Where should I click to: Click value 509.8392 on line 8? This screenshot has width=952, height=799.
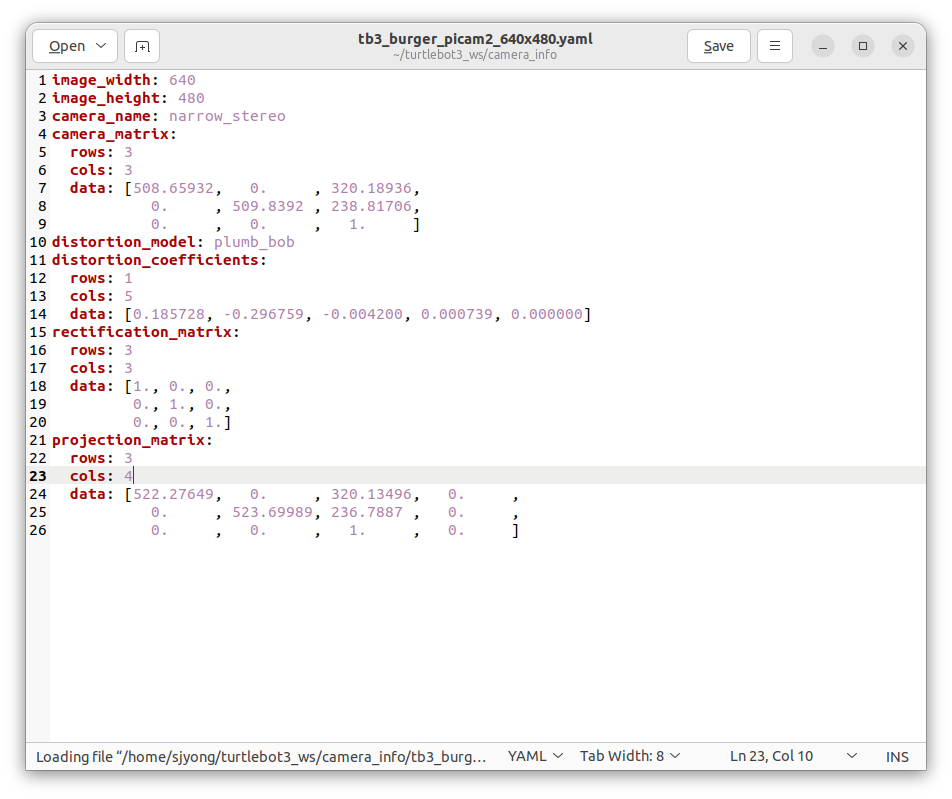[x=268, y=206]
